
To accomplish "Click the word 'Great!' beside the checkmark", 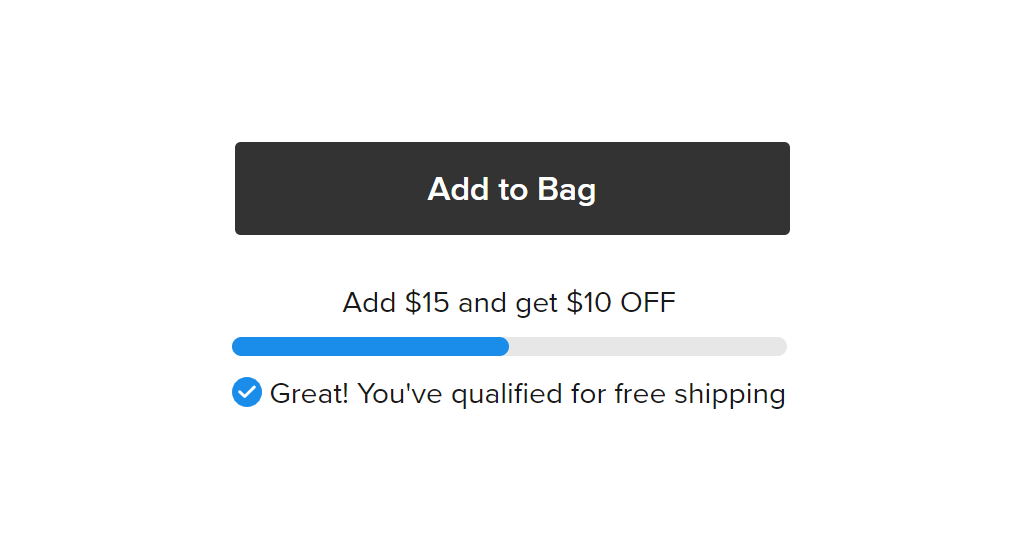I will (310, 394).
